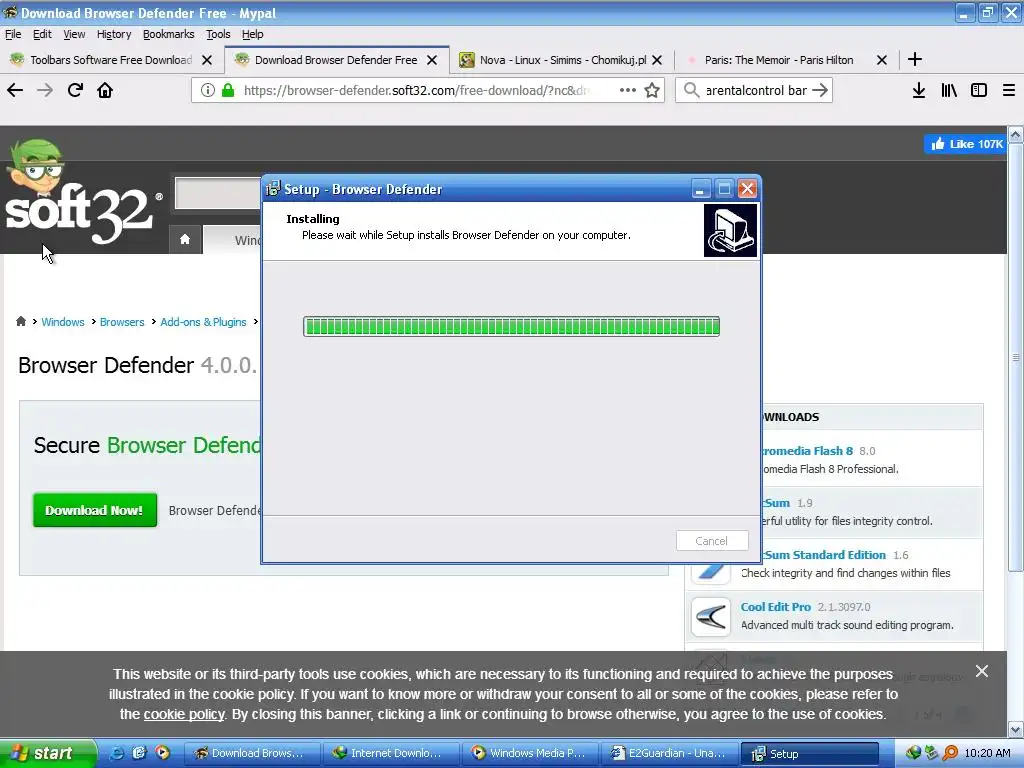
Task: Open page actions three-dots menu
Action: pyautogui.click(x=628, y=90)
